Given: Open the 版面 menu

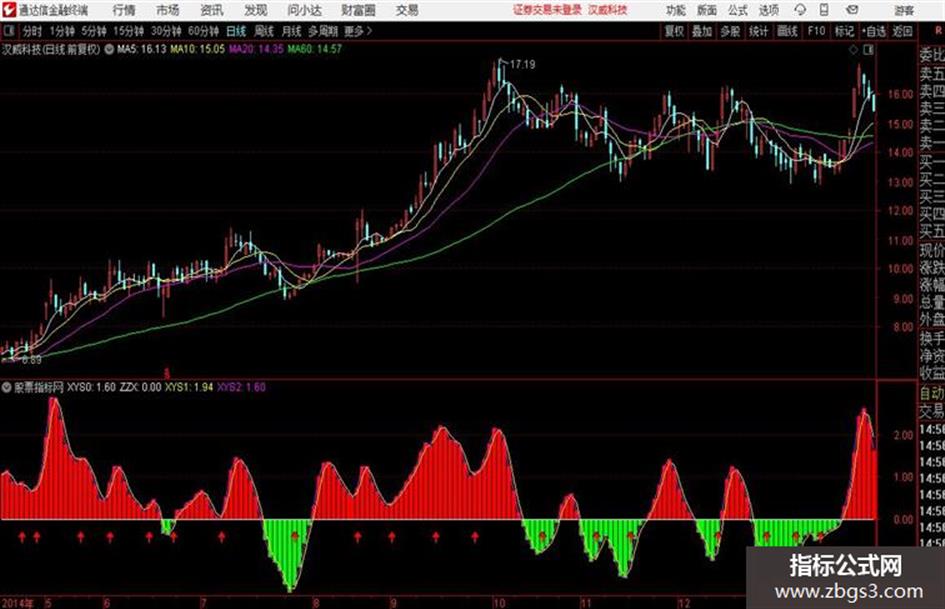Looking at the screenshot, I should pos(707,10).
